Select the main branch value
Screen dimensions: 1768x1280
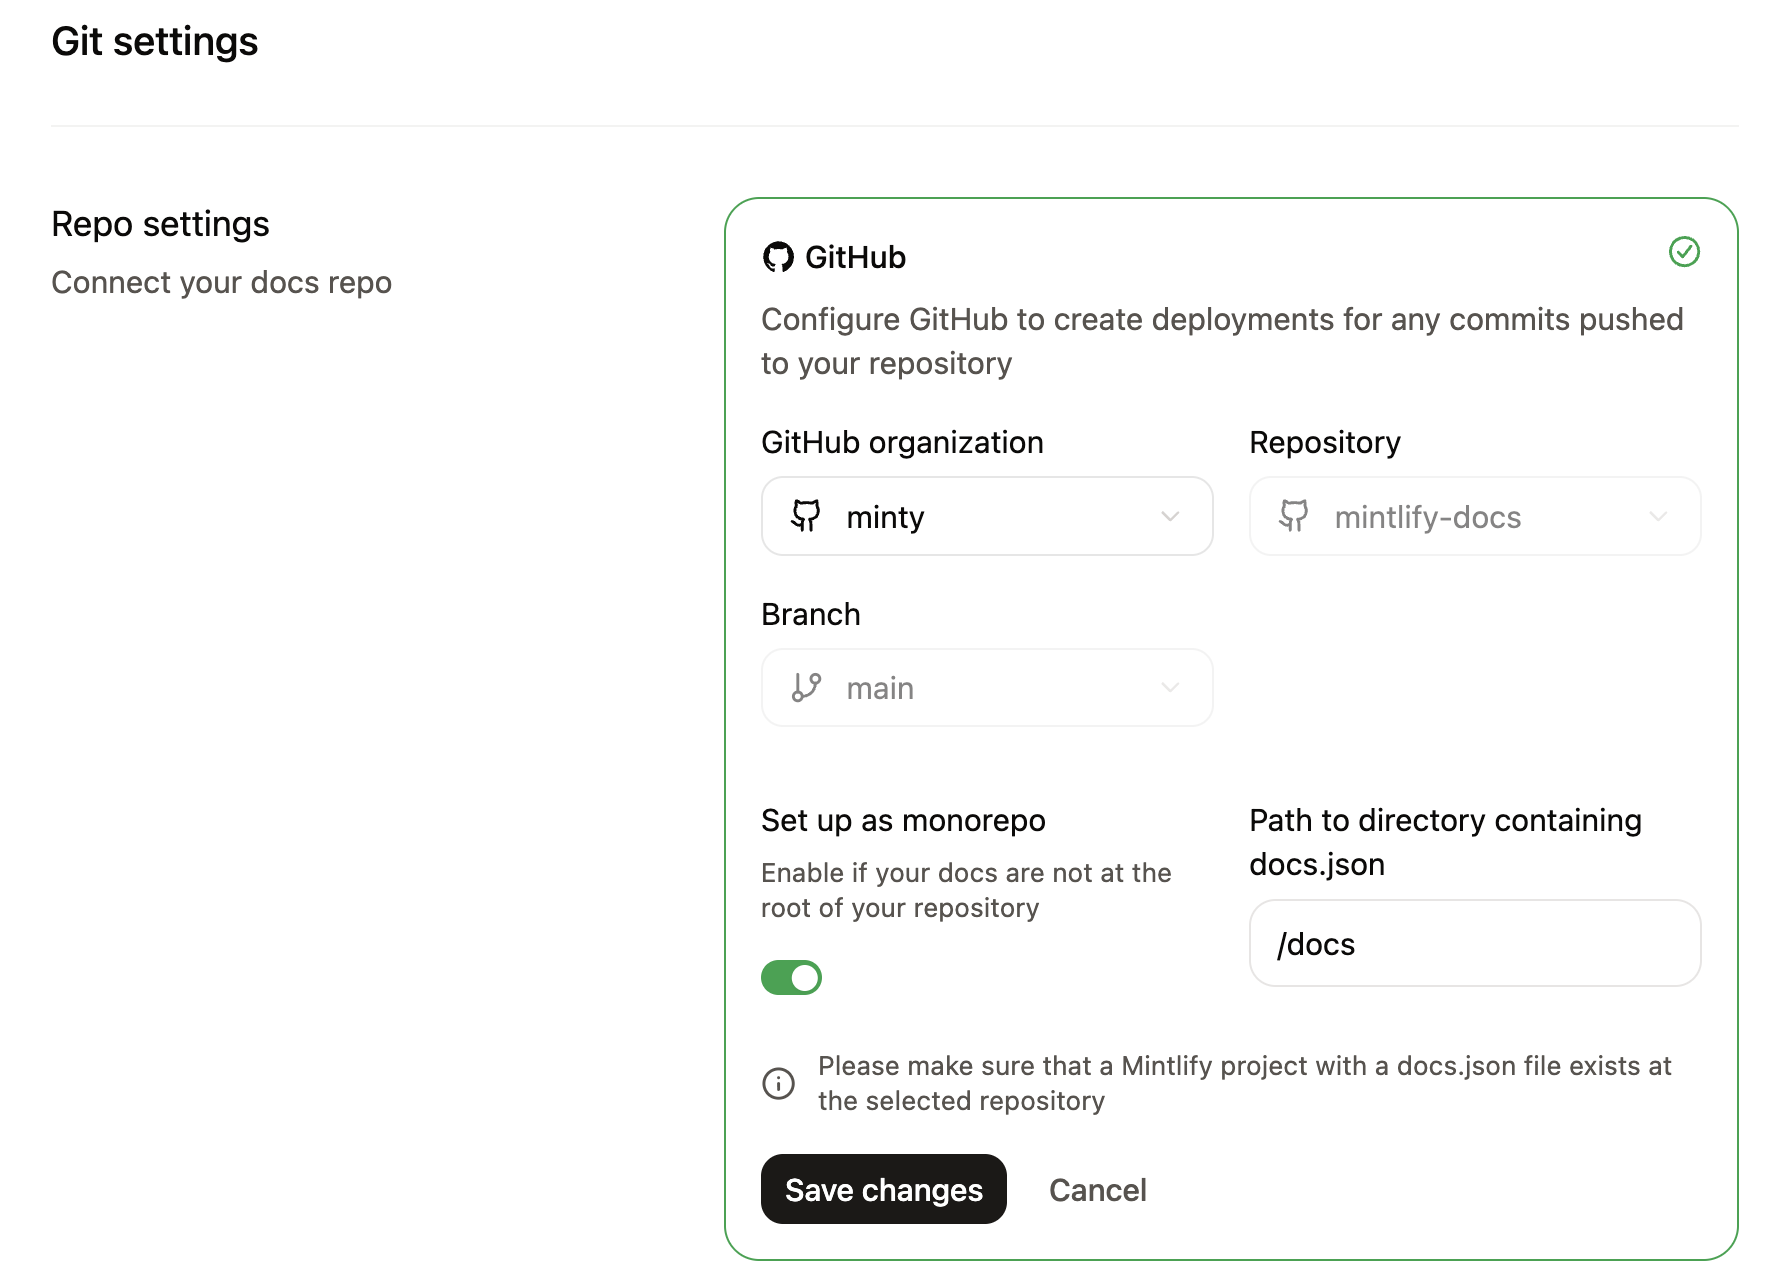(880, 687)
